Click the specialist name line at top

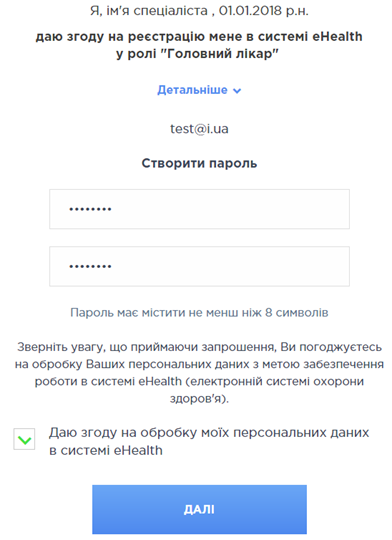(199, 11)
